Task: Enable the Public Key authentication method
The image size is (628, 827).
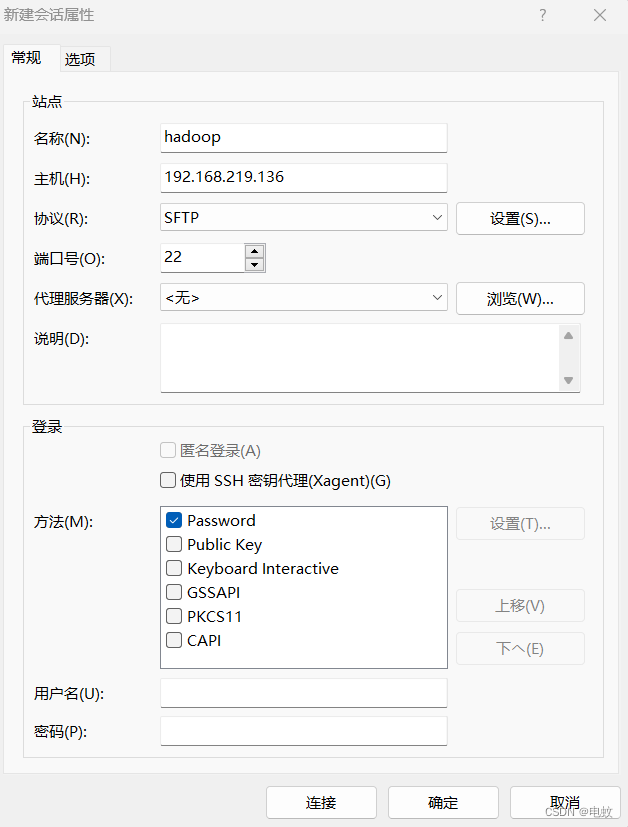Action: tap(174, 544)
